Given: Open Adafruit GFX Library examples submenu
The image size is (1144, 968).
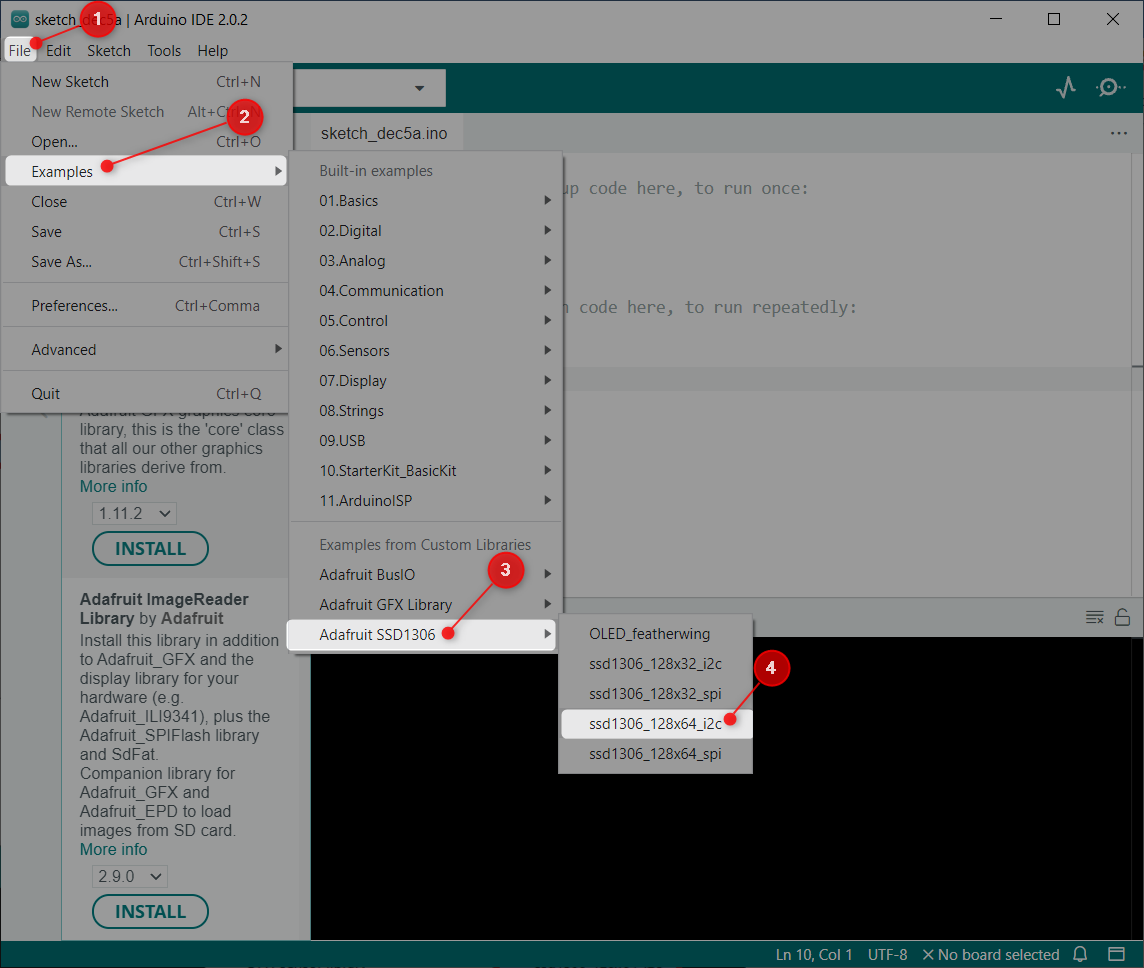Looking at the screenshot, I should click(x=426, y=604).
